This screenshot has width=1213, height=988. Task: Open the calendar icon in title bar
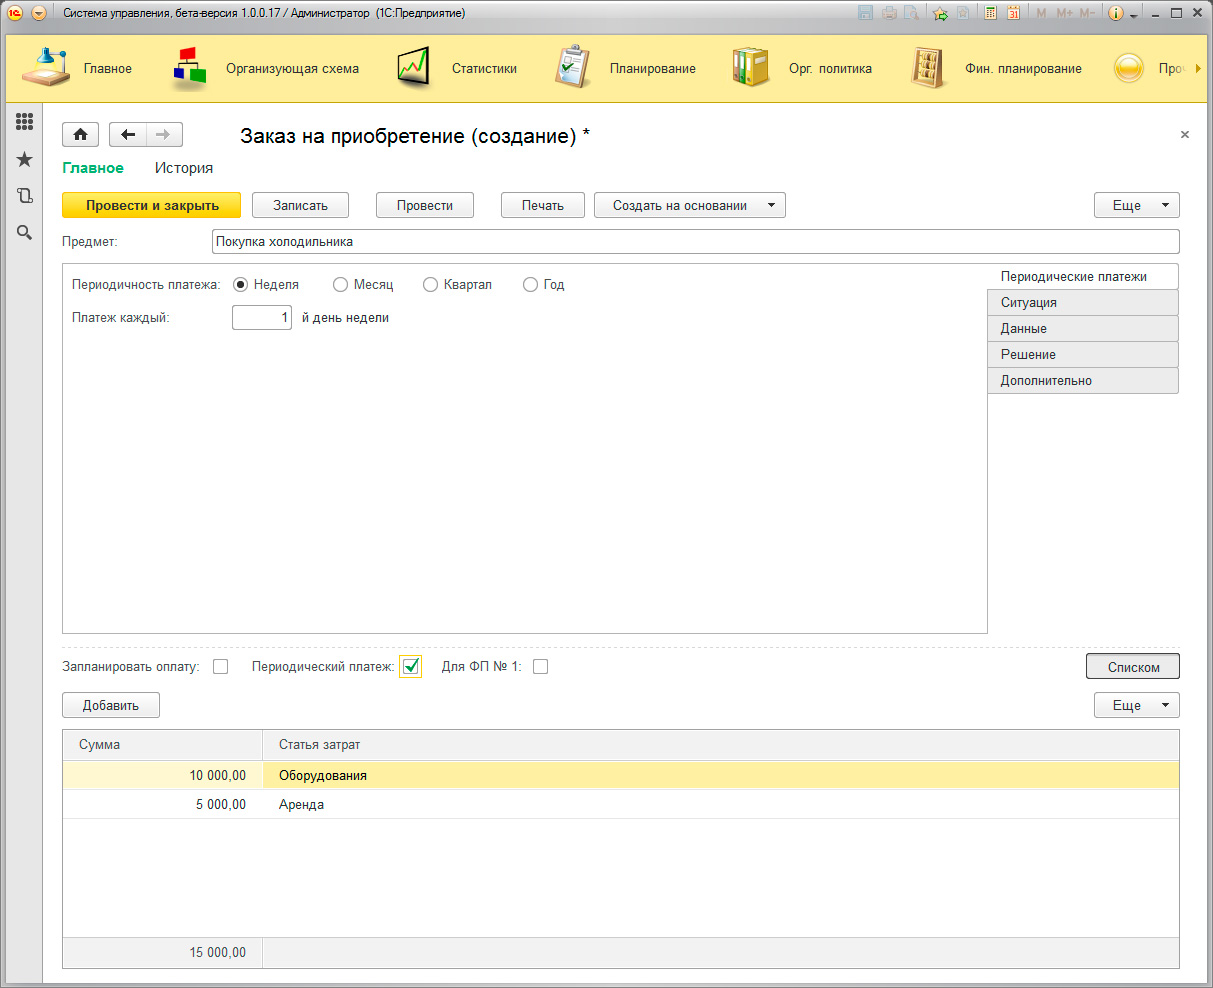1013,13
